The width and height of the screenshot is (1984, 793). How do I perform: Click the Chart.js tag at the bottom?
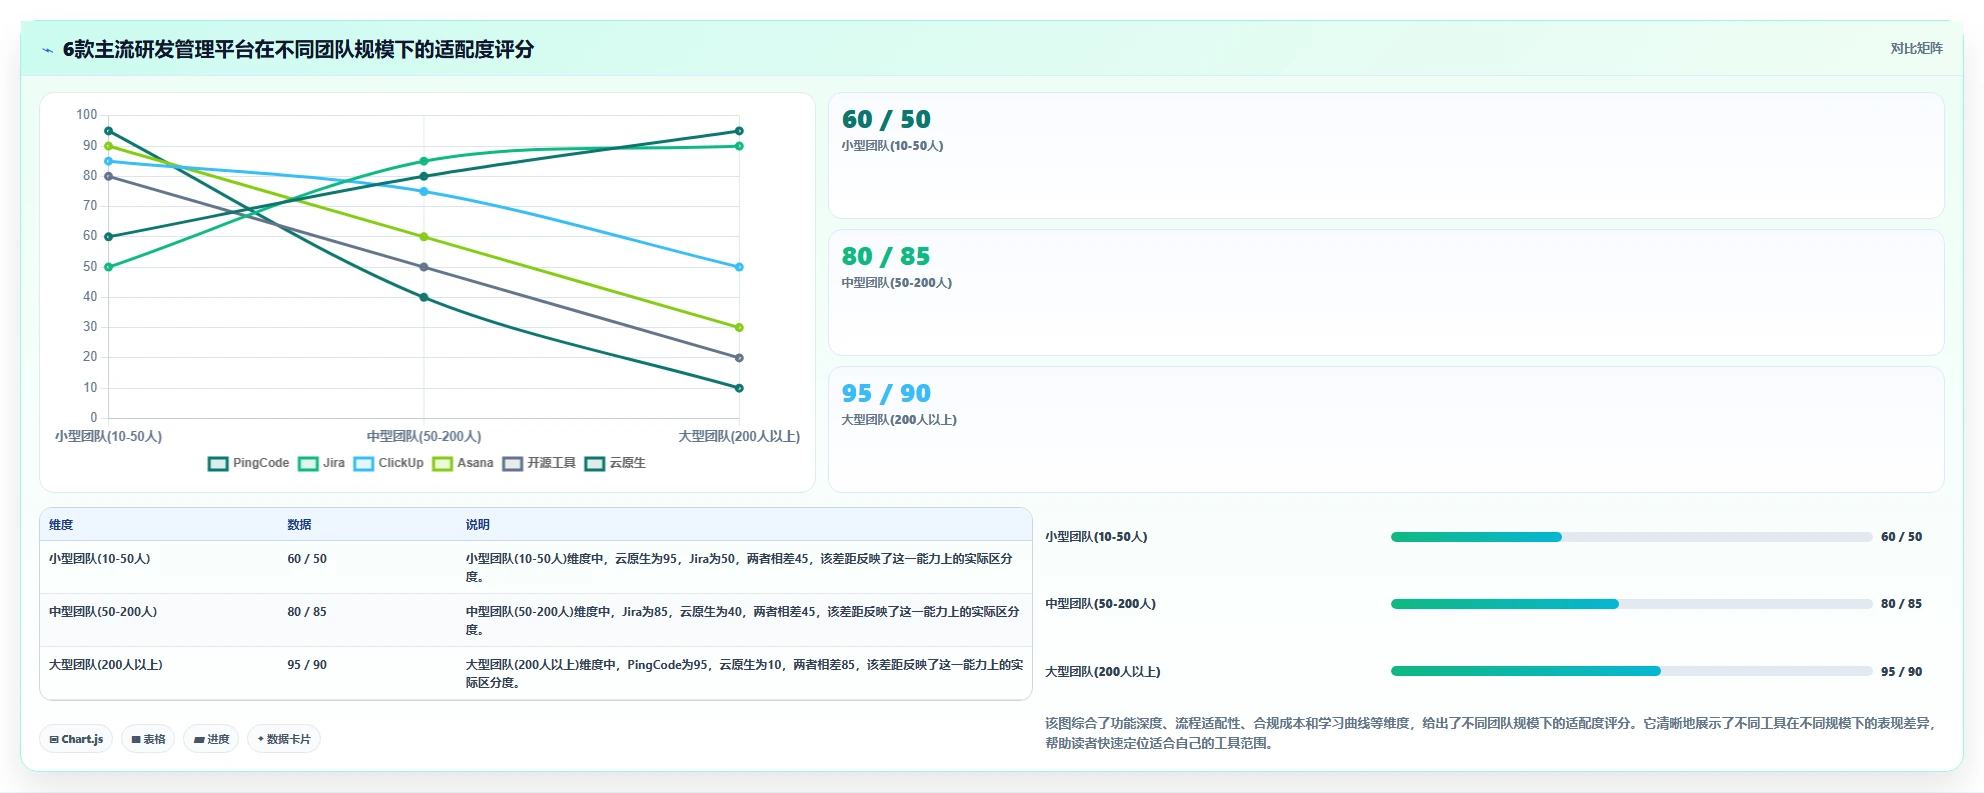pos(76,739)
